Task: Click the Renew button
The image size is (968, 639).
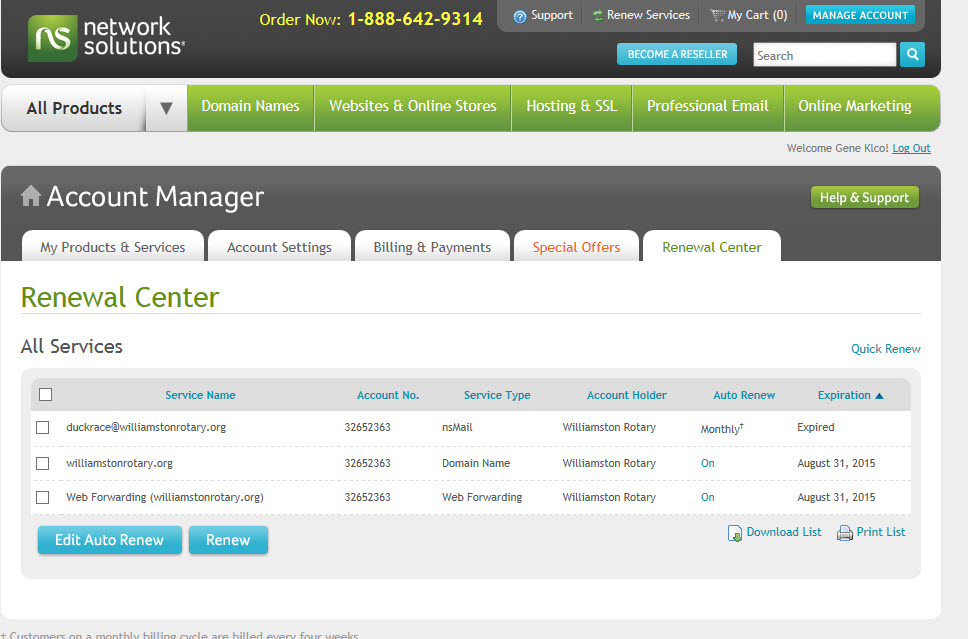Action: 228,540
